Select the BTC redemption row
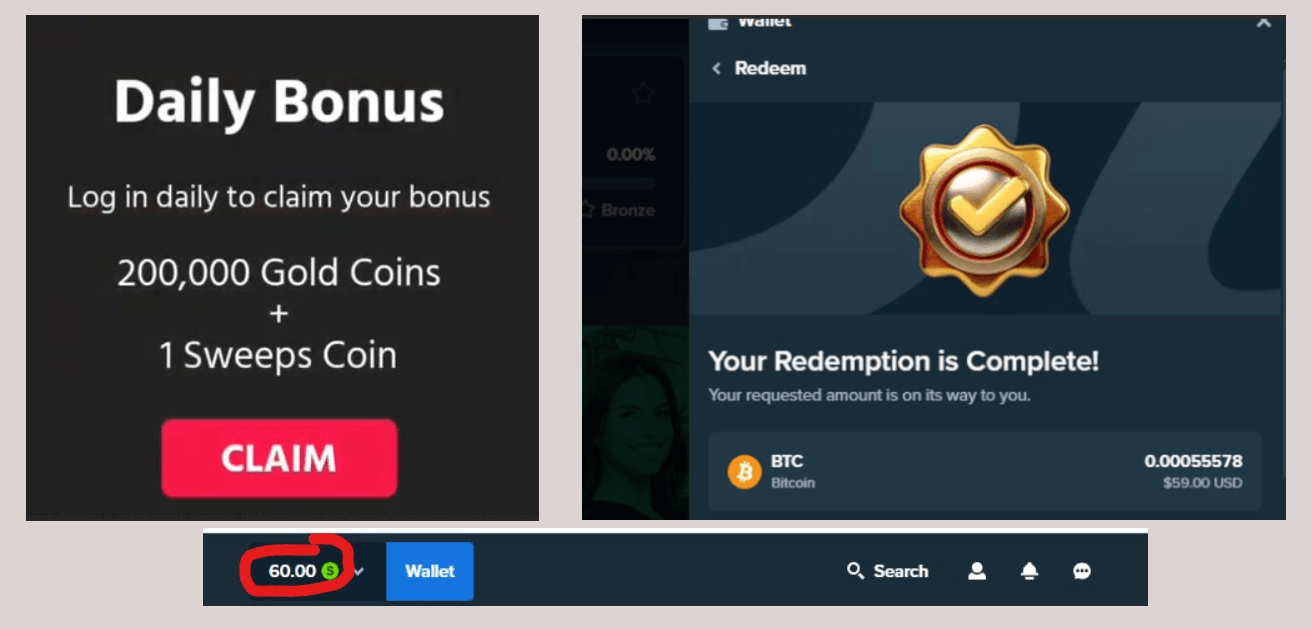This screenshot has height=629, width=1312. [985, 472]
